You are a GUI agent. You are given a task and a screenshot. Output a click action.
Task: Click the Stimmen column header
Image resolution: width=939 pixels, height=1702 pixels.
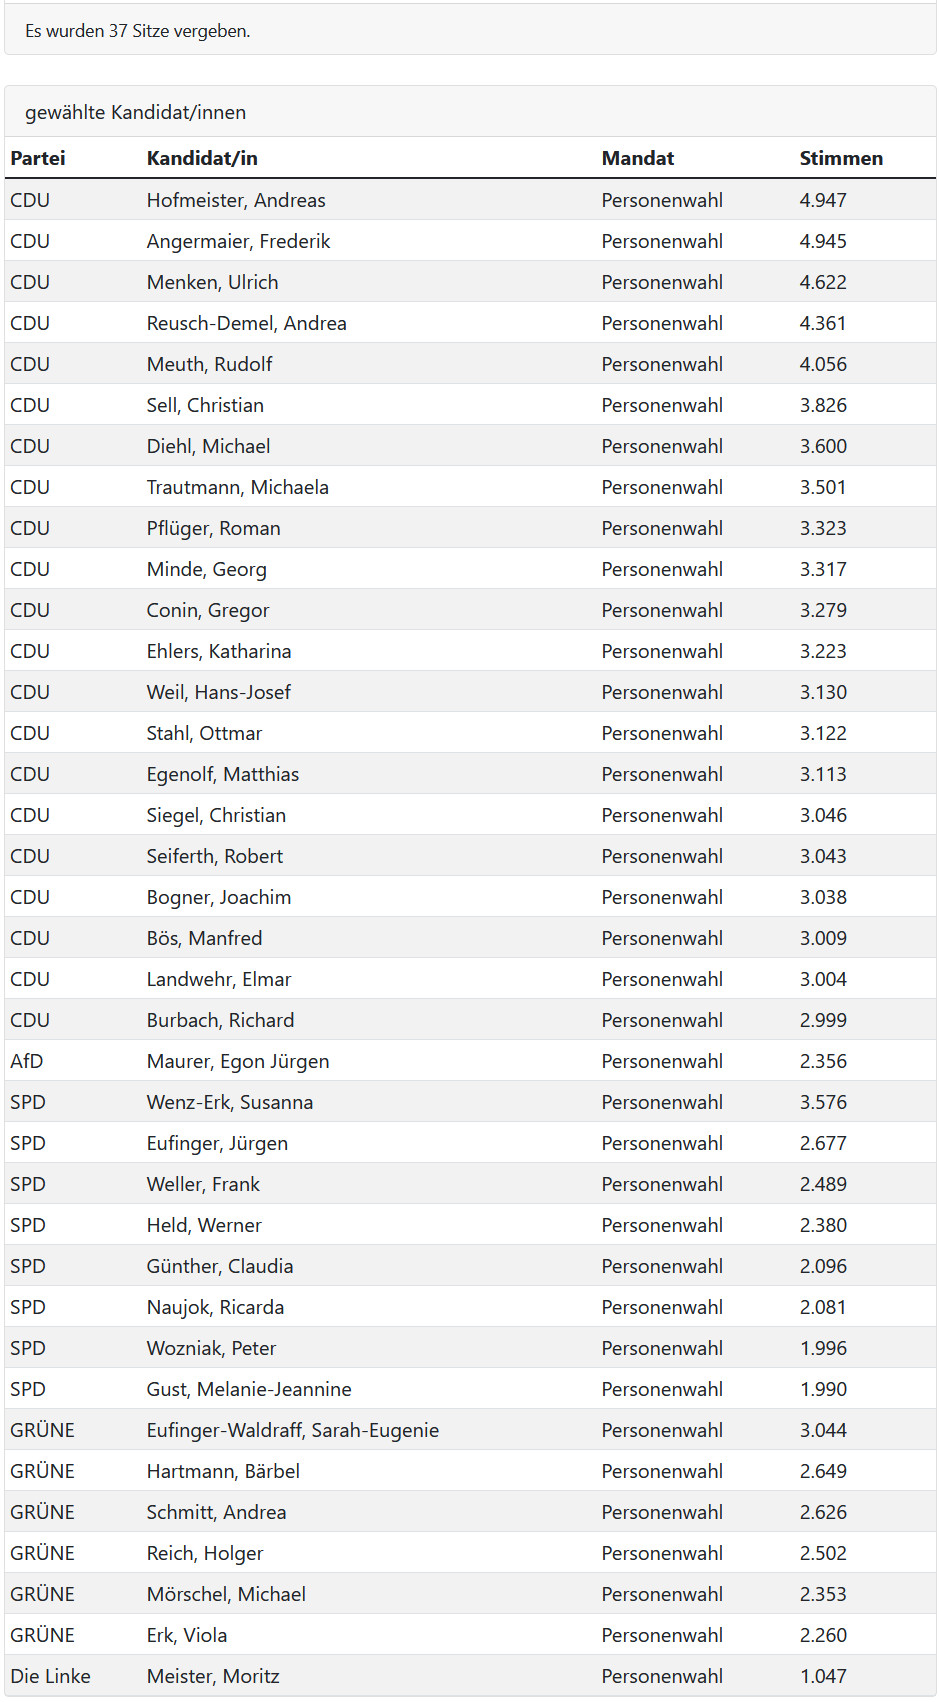tap(841, 158)
